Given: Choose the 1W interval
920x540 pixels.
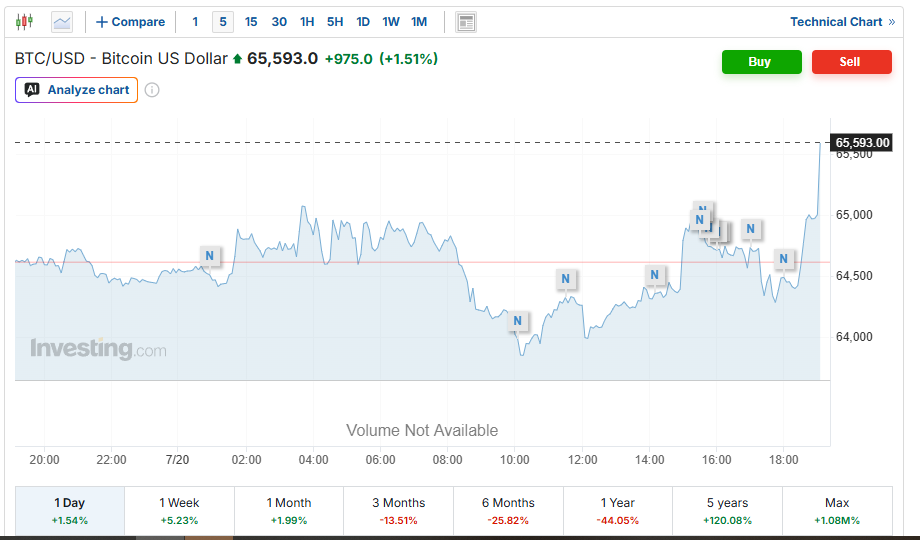Looking at the screenshot, I should (x=391, y=22).
